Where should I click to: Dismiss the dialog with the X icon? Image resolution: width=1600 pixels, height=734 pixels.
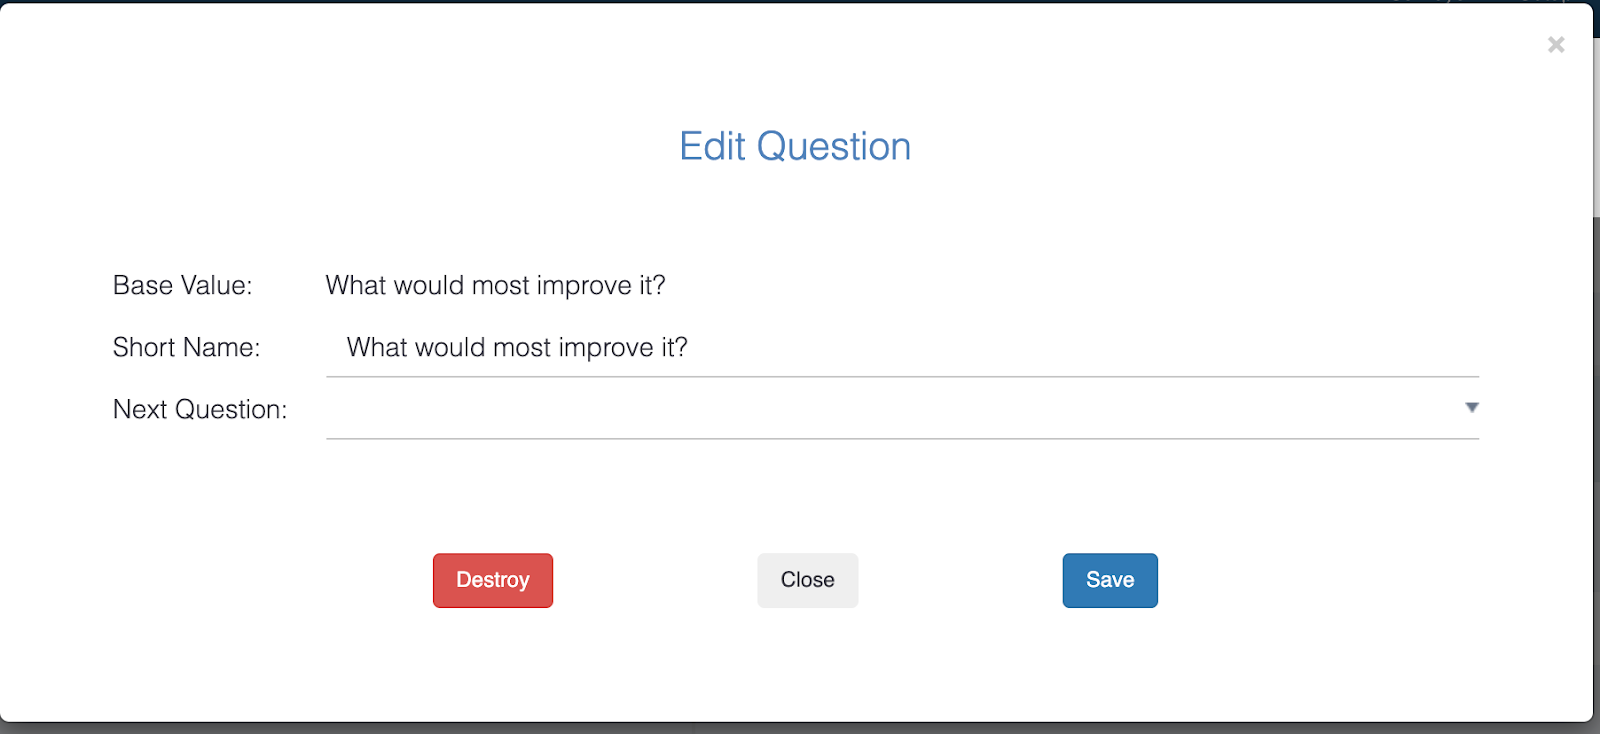pyautogui.click(x=1555, y=44)
